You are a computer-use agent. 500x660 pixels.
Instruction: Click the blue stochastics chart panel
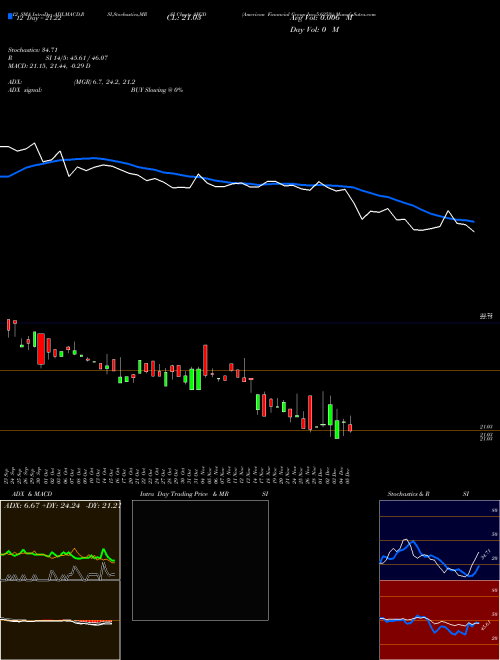[x=439, y=540]
